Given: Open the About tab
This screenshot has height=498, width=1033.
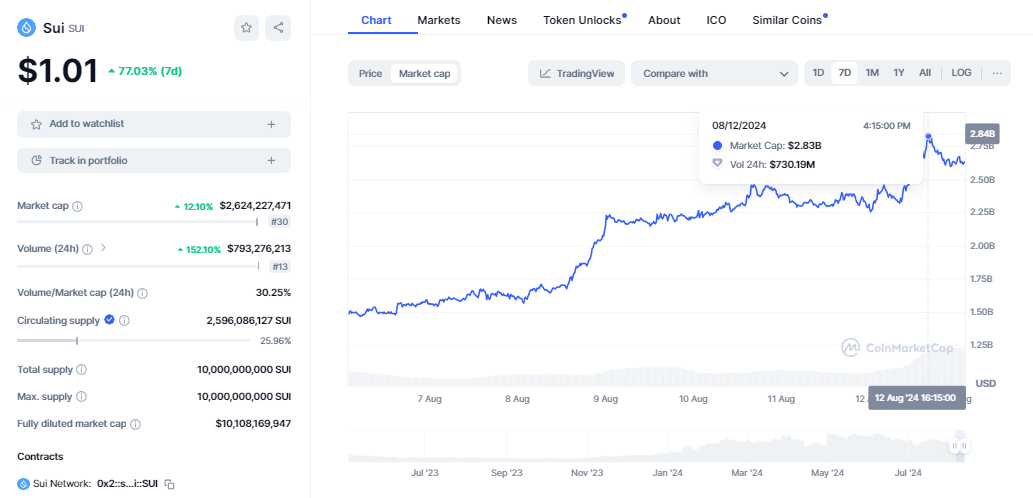Looking at the screenshot, I should coord(664,20).
